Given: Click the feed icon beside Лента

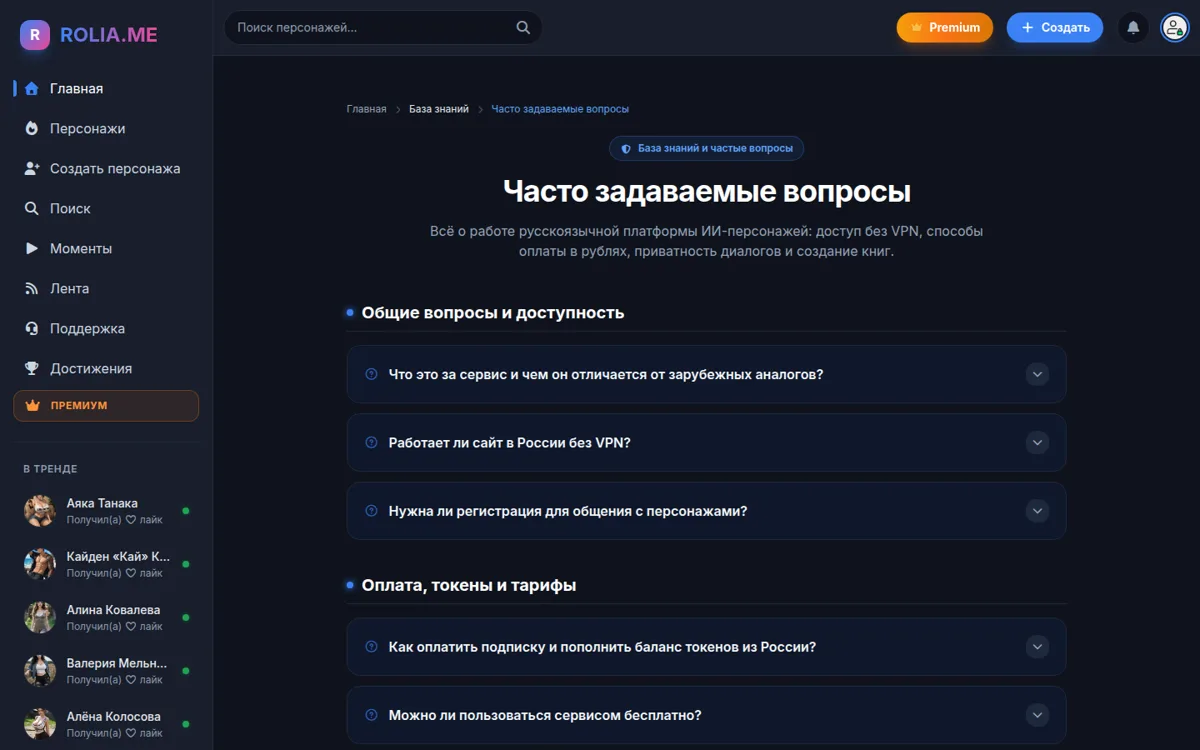Looking at the screenshot, I should coord(31,288).
